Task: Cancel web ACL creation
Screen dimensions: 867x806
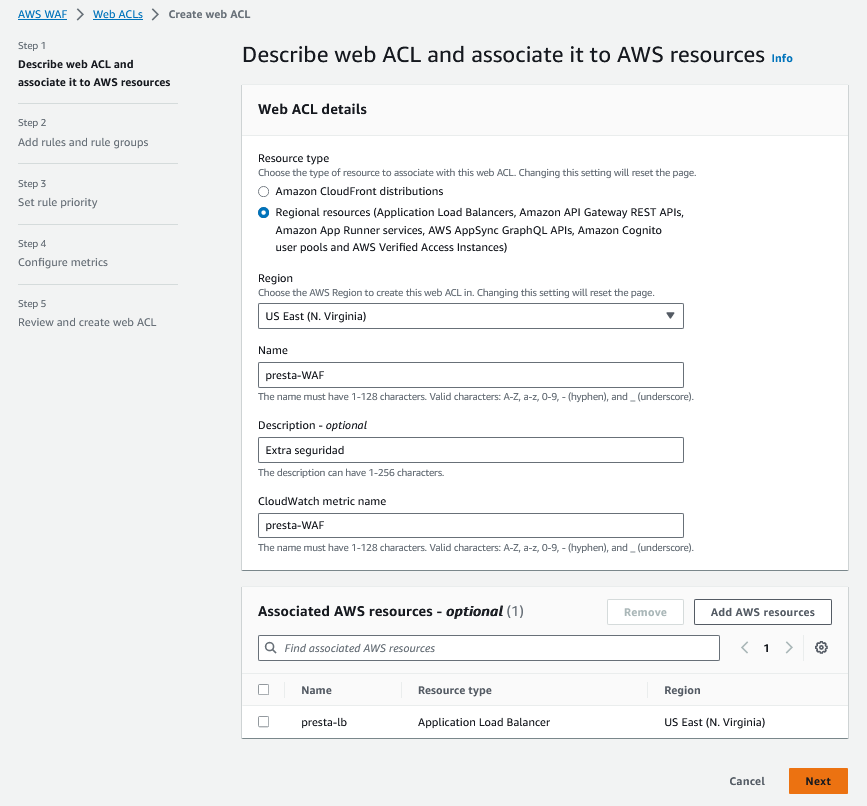Action: [747, 781]
